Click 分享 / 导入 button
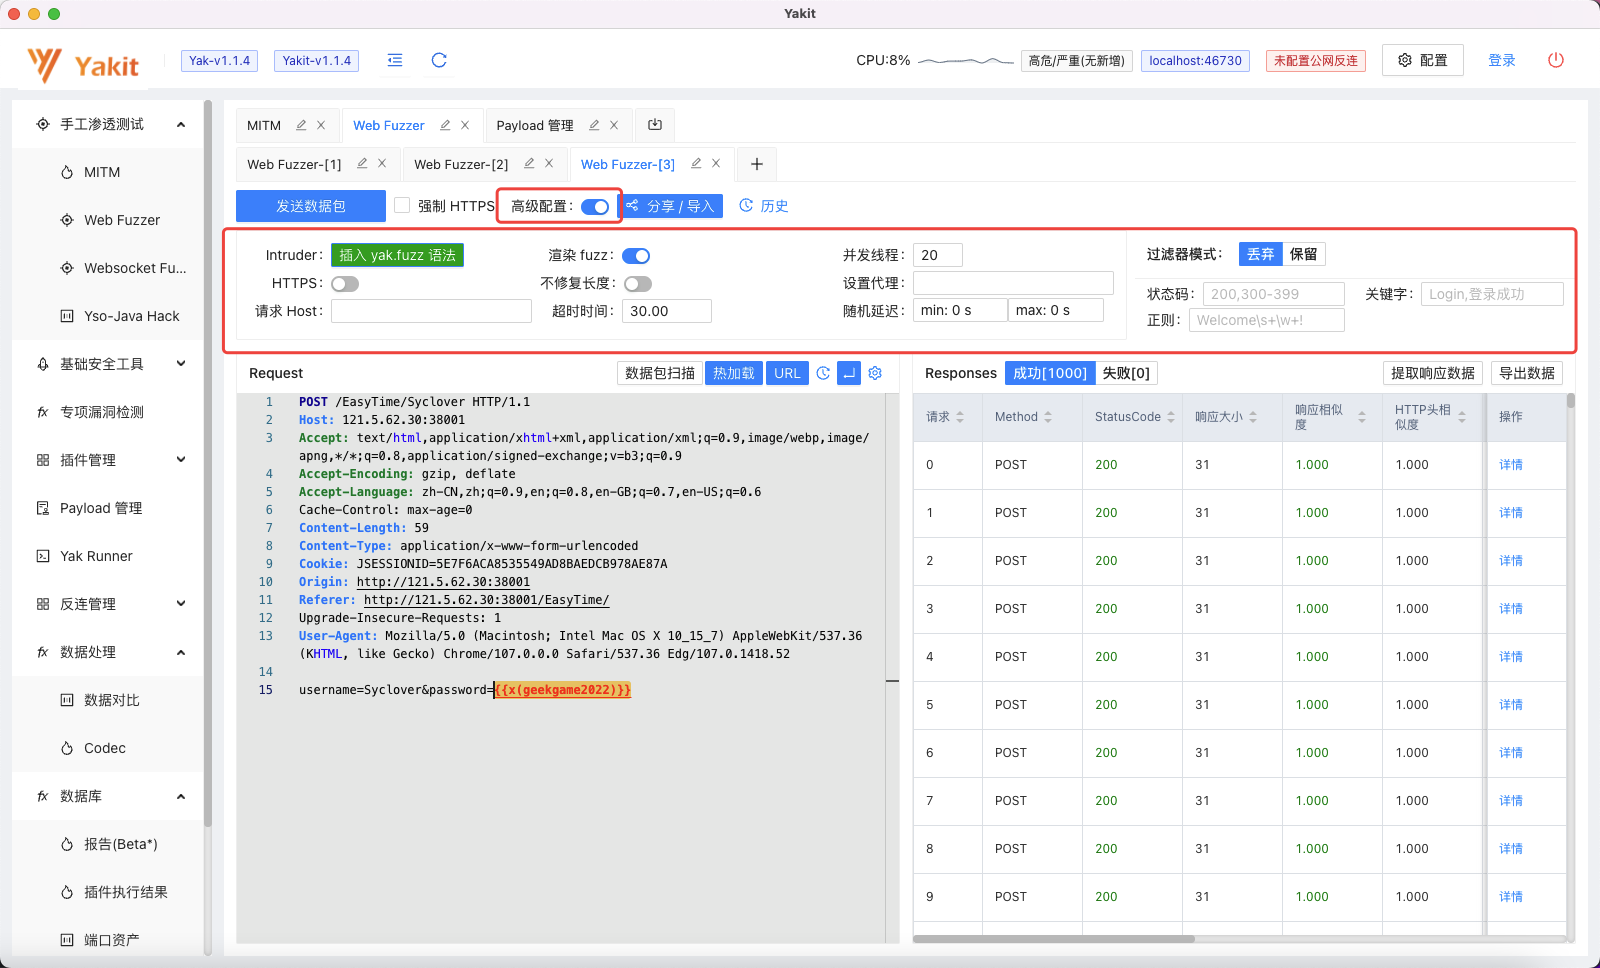This screenshot has width=1600, height=968. [670, 206]
